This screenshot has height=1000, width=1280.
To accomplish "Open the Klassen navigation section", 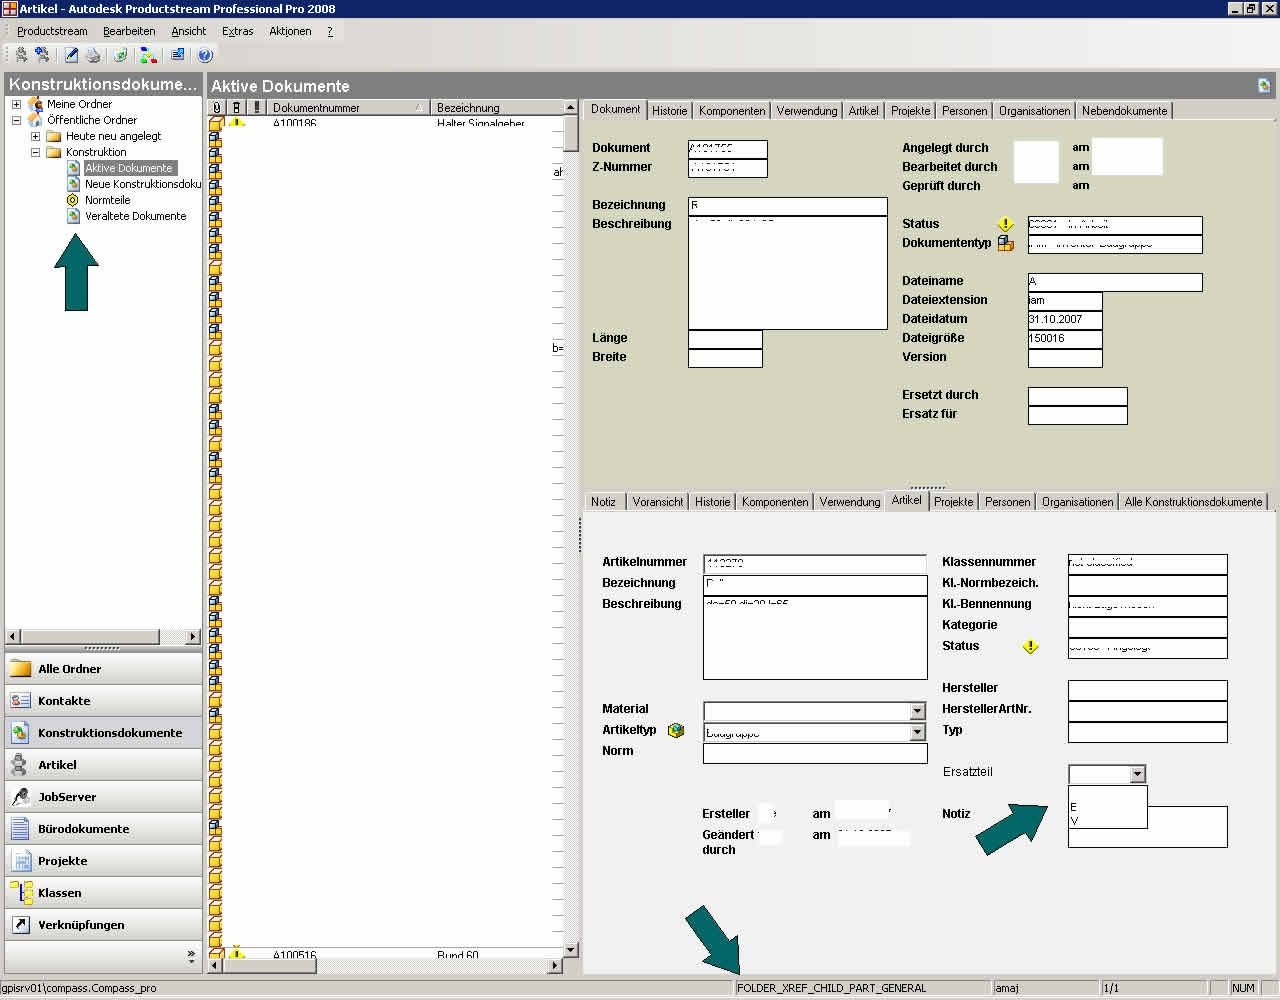I will coord(103,893).
